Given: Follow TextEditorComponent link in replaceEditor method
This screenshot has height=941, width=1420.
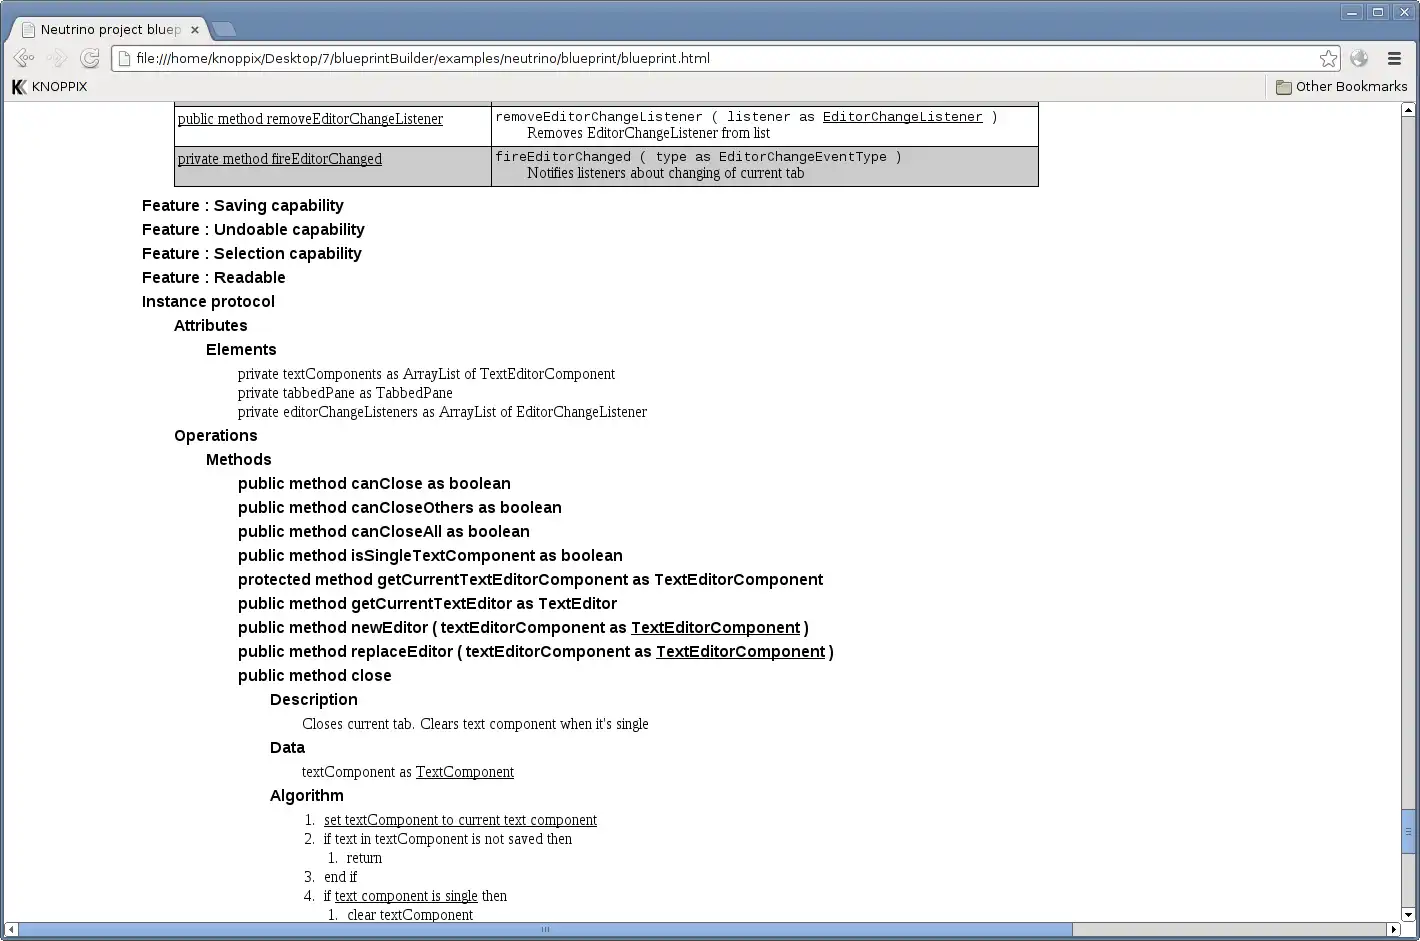Looking at the screenshot, I should click(740, 652).
